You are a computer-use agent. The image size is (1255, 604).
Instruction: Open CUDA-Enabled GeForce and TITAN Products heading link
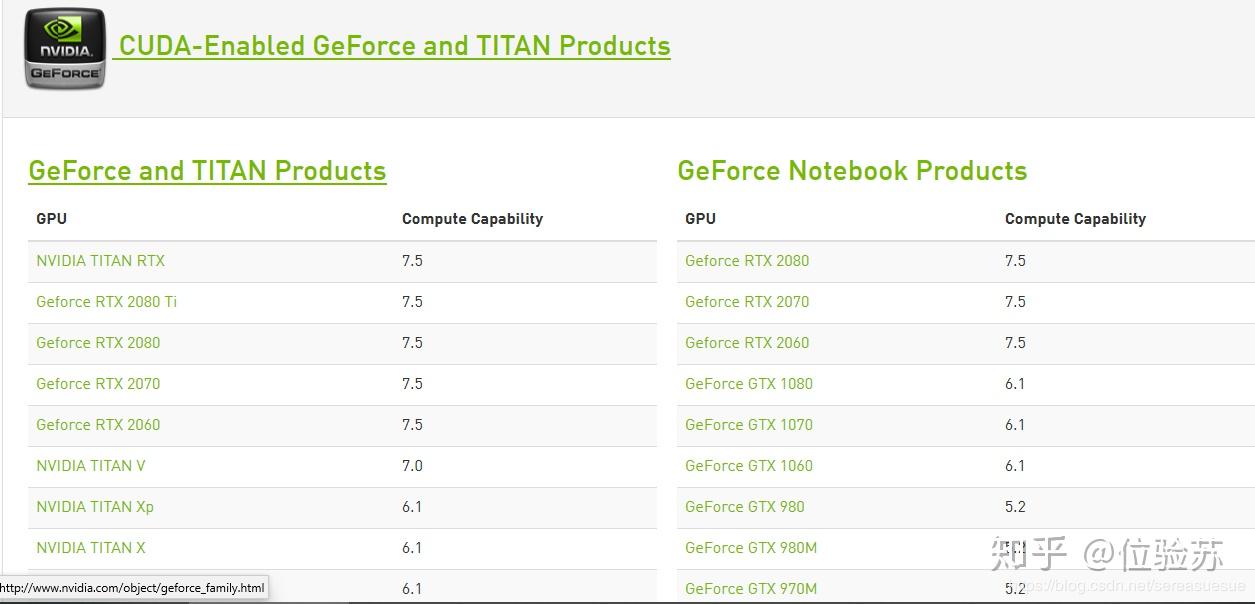click(394, 46)
